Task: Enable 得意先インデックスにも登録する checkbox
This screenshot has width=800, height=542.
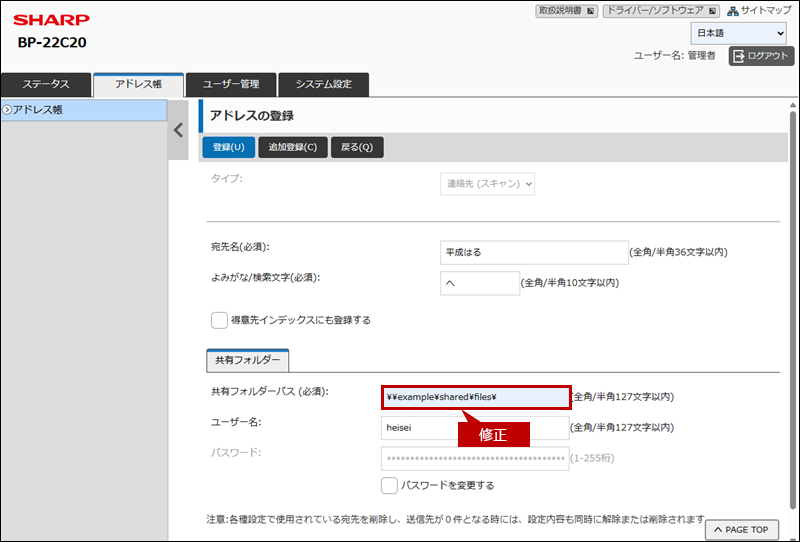Action: point(219,320)
